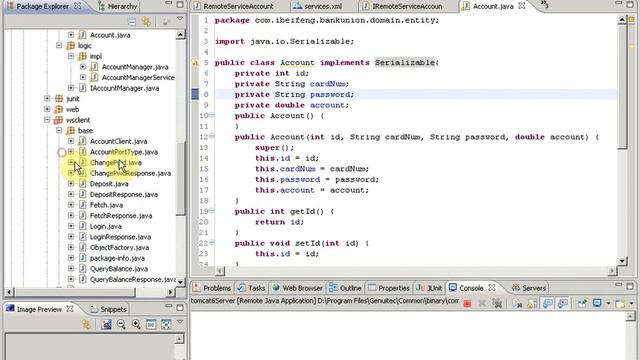
Task: Click Remove All Terminated Launches icon
Action: [x=497, y=303]
